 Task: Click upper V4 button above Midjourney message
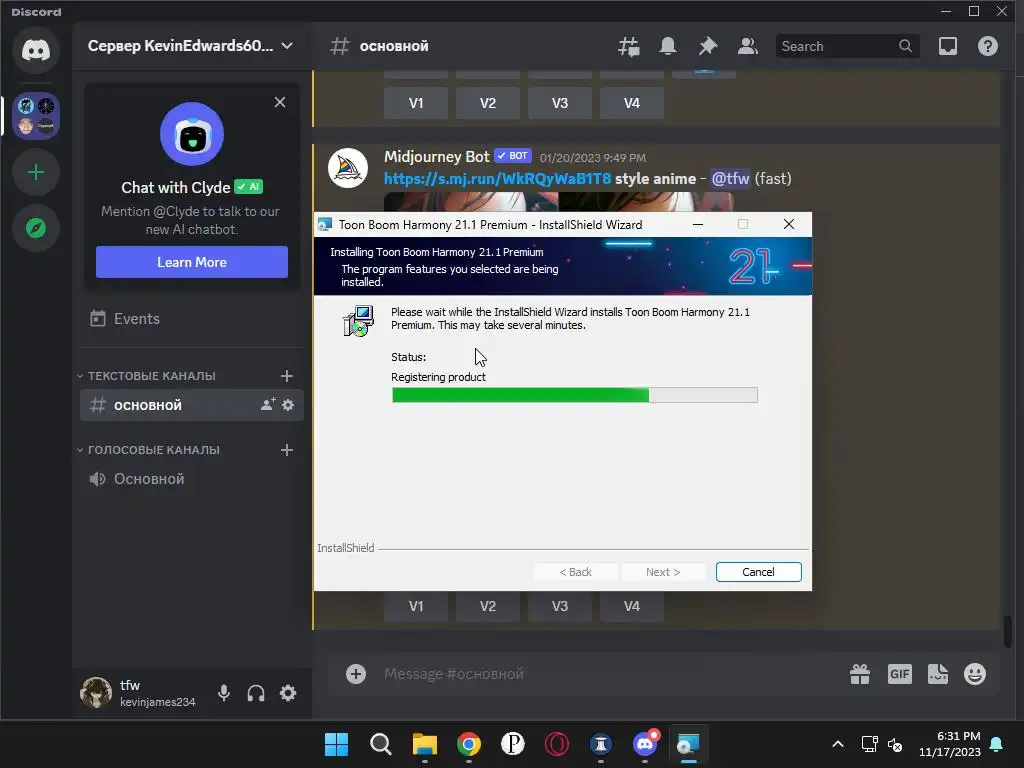click(x=632, y=103)
